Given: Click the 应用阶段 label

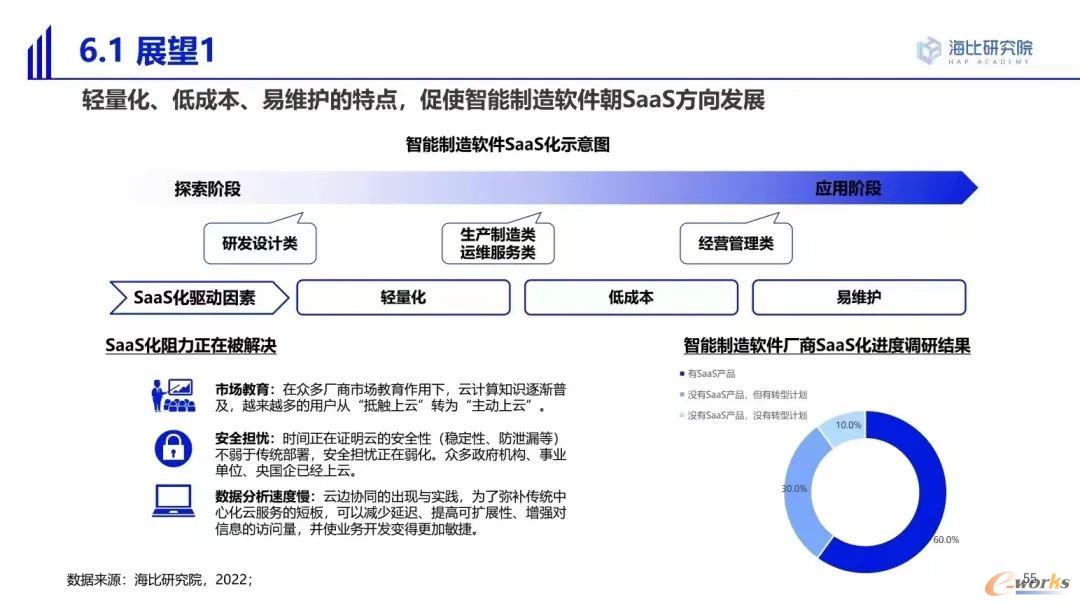Looking at the screenshot, I should 848,189.
